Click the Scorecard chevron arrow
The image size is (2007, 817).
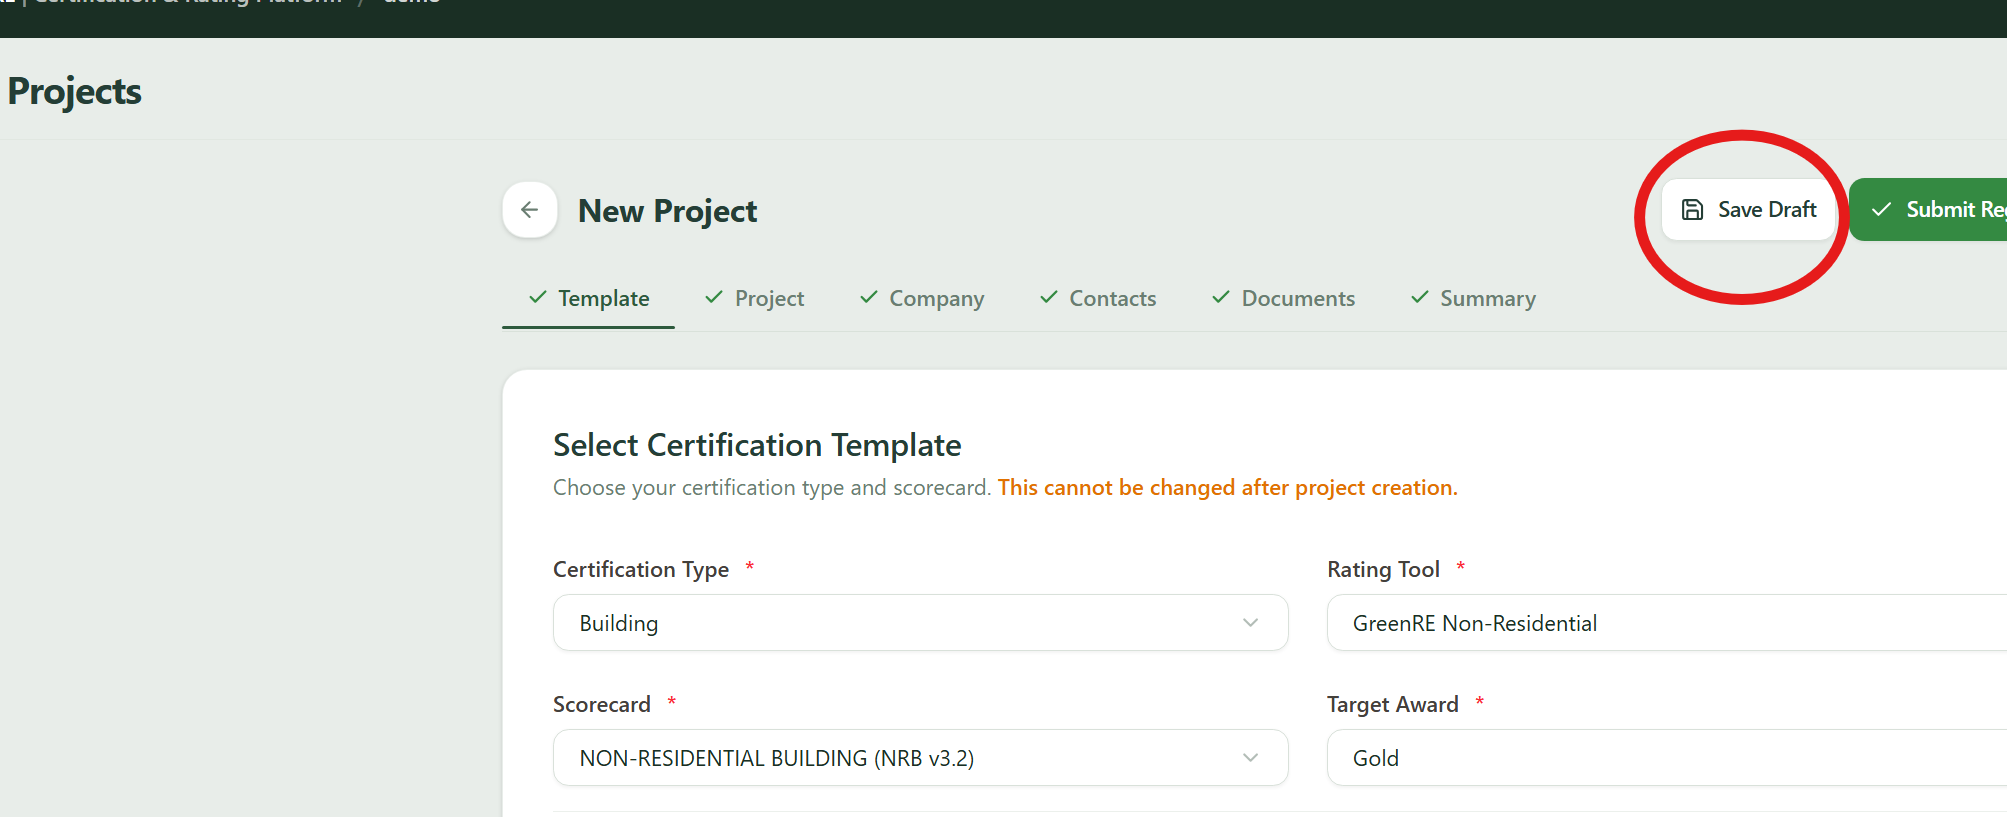click(x=1250, y=758)
